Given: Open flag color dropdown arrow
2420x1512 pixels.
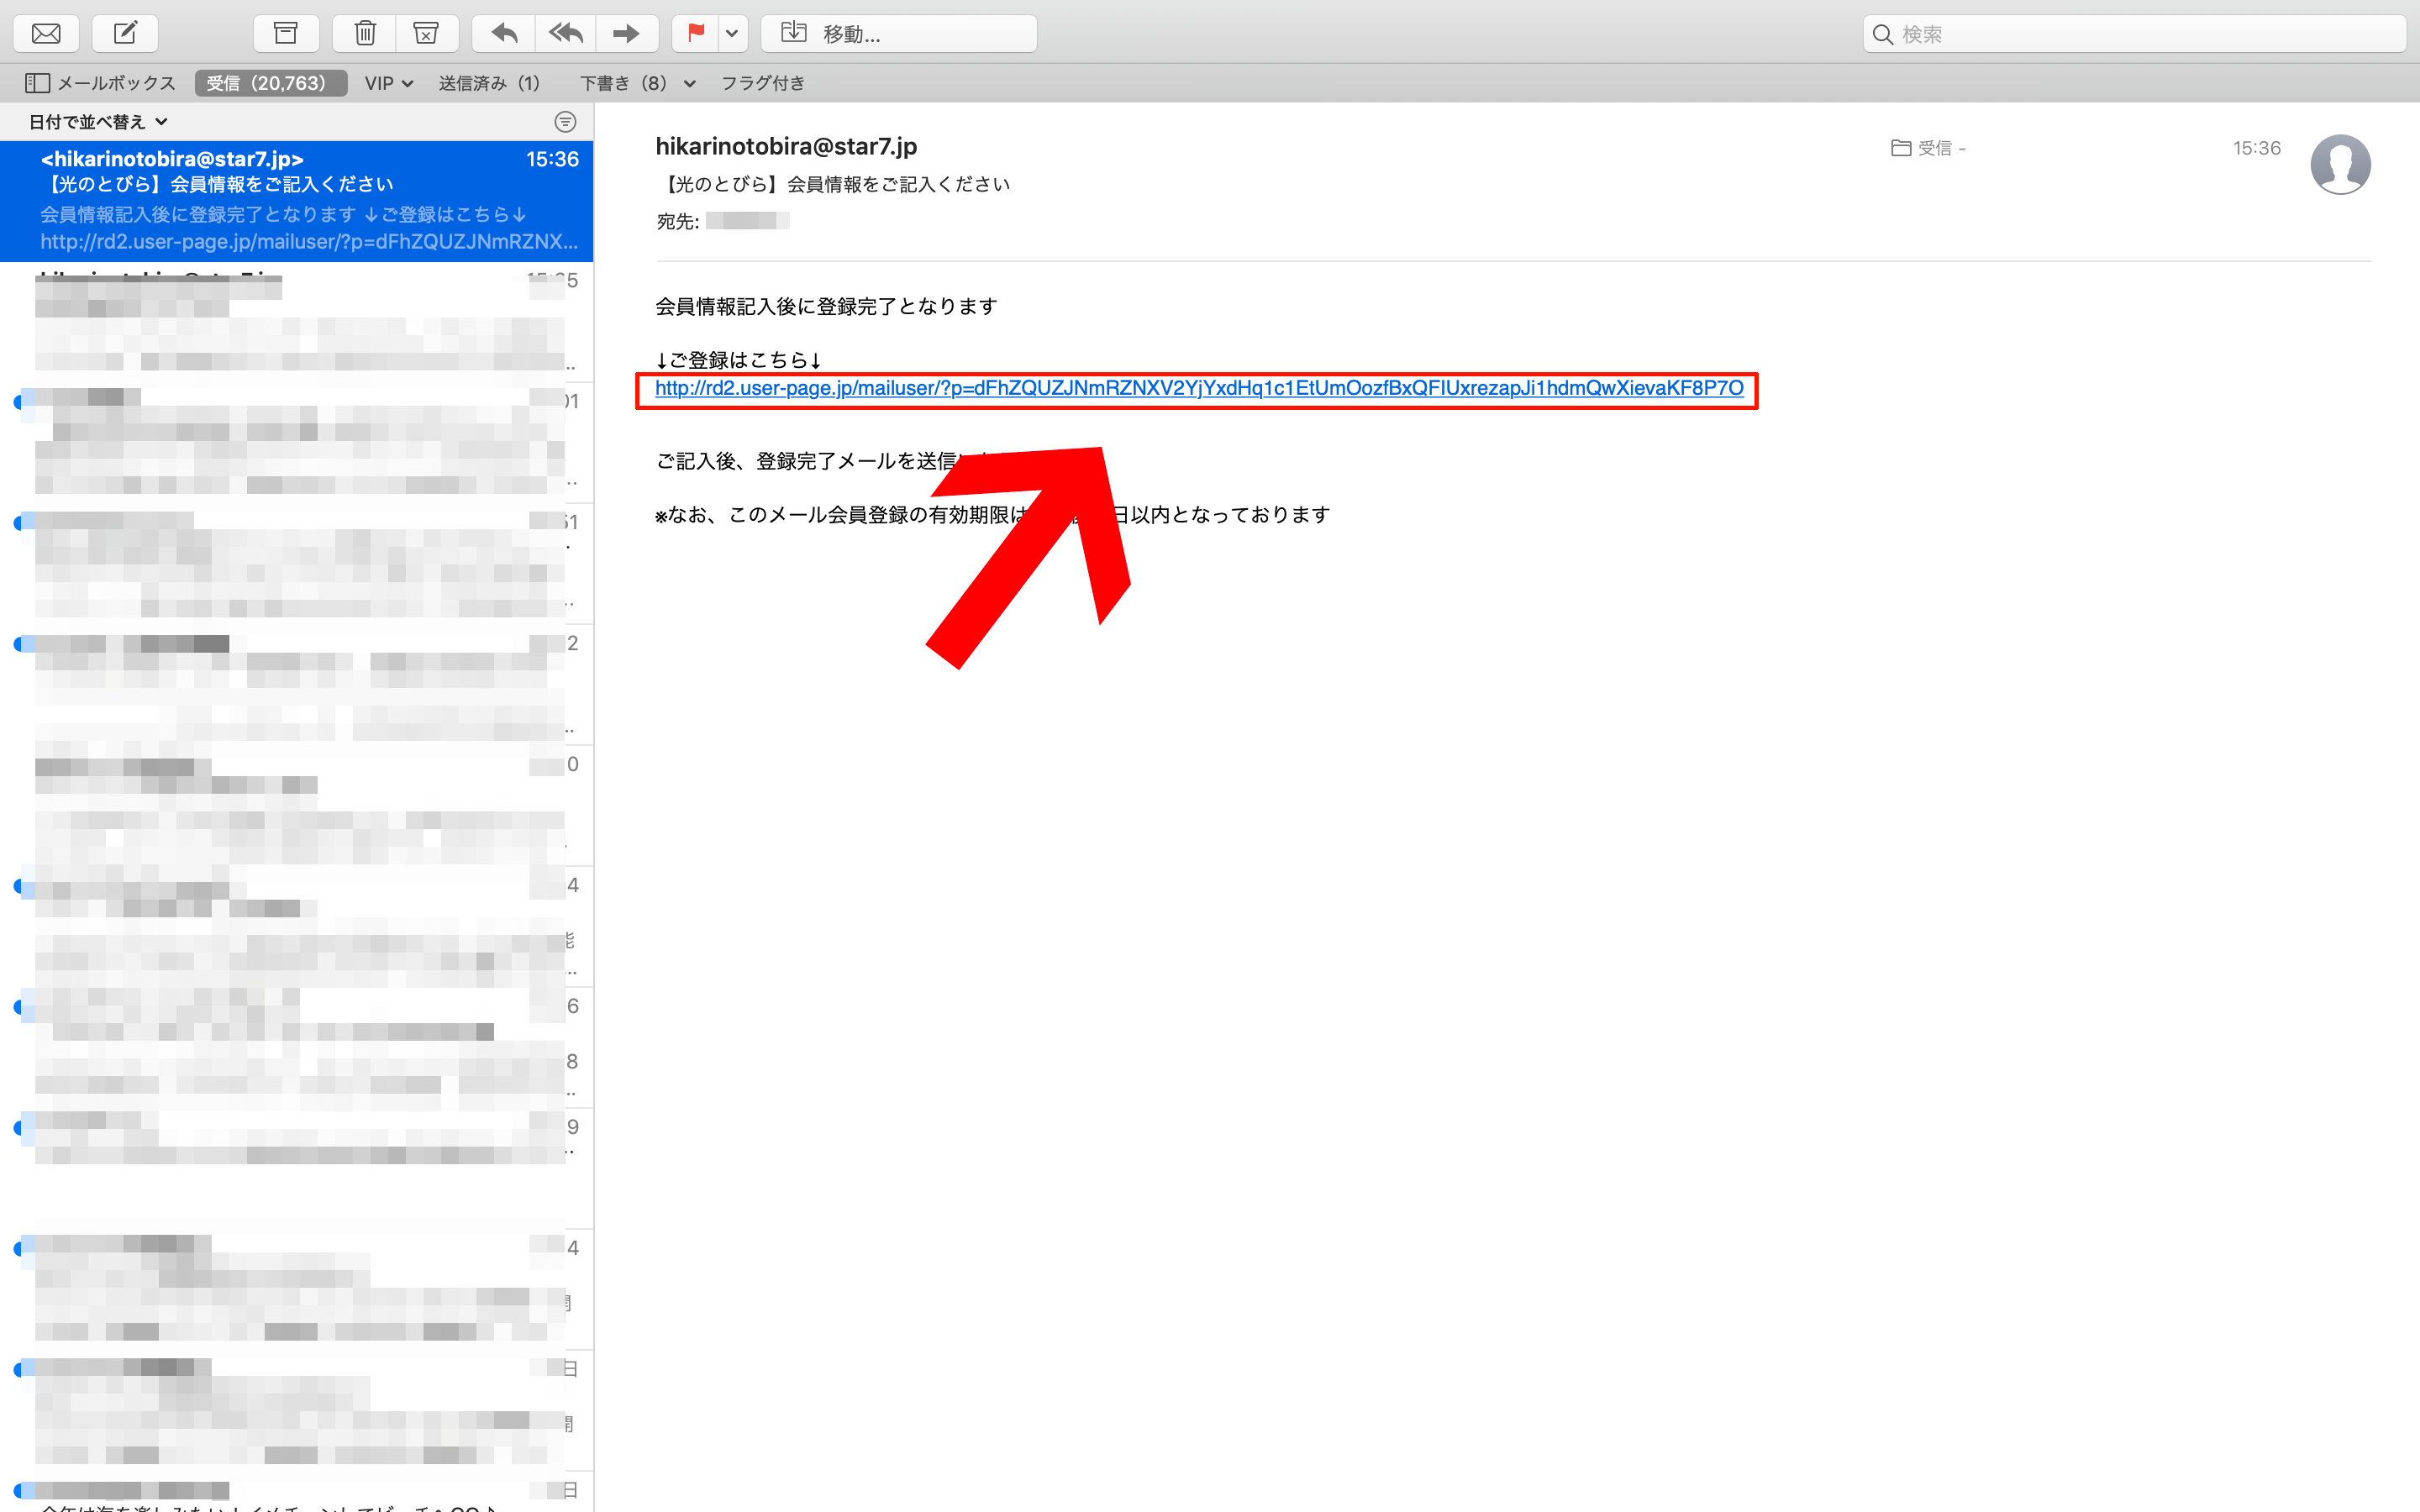Looking at the screenshot, I should [732, 33].
